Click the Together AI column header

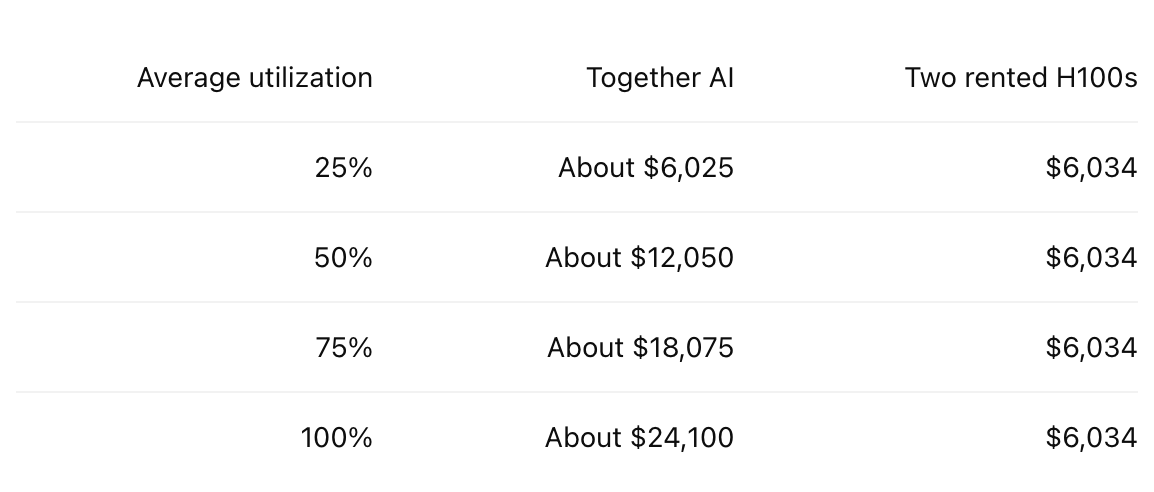(x=660, y=78)
